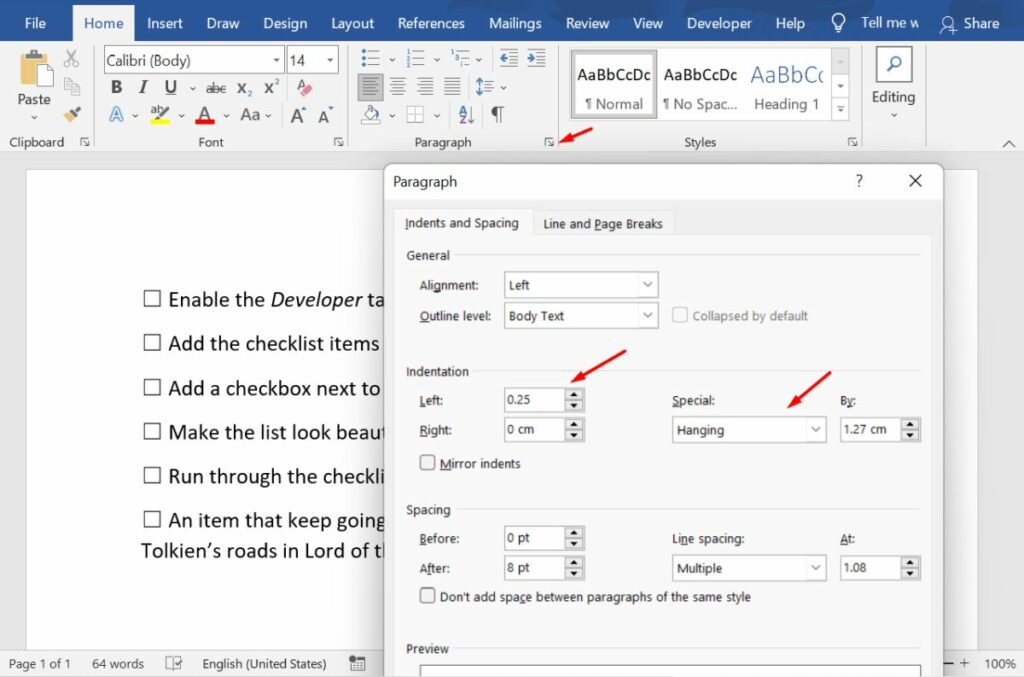Switch to the Developer ribbon tab
The height and width of the screenshot is (677, 1024).
click(x=719, y=22)
